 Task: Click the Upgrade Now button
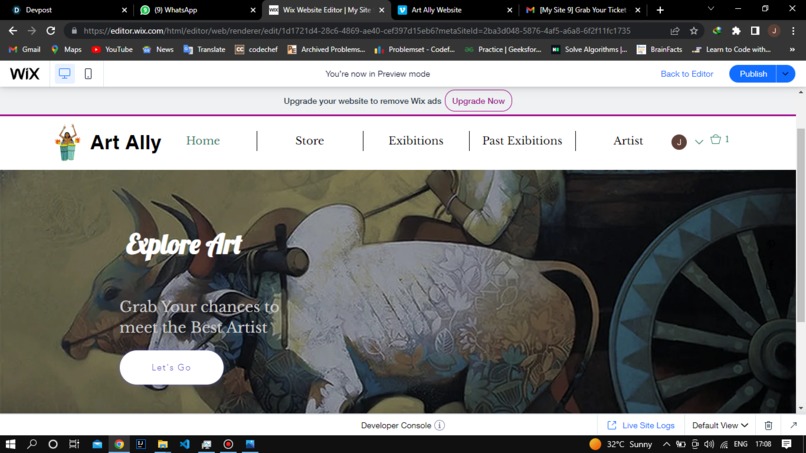pyautogui.click(x=478, y=101)
